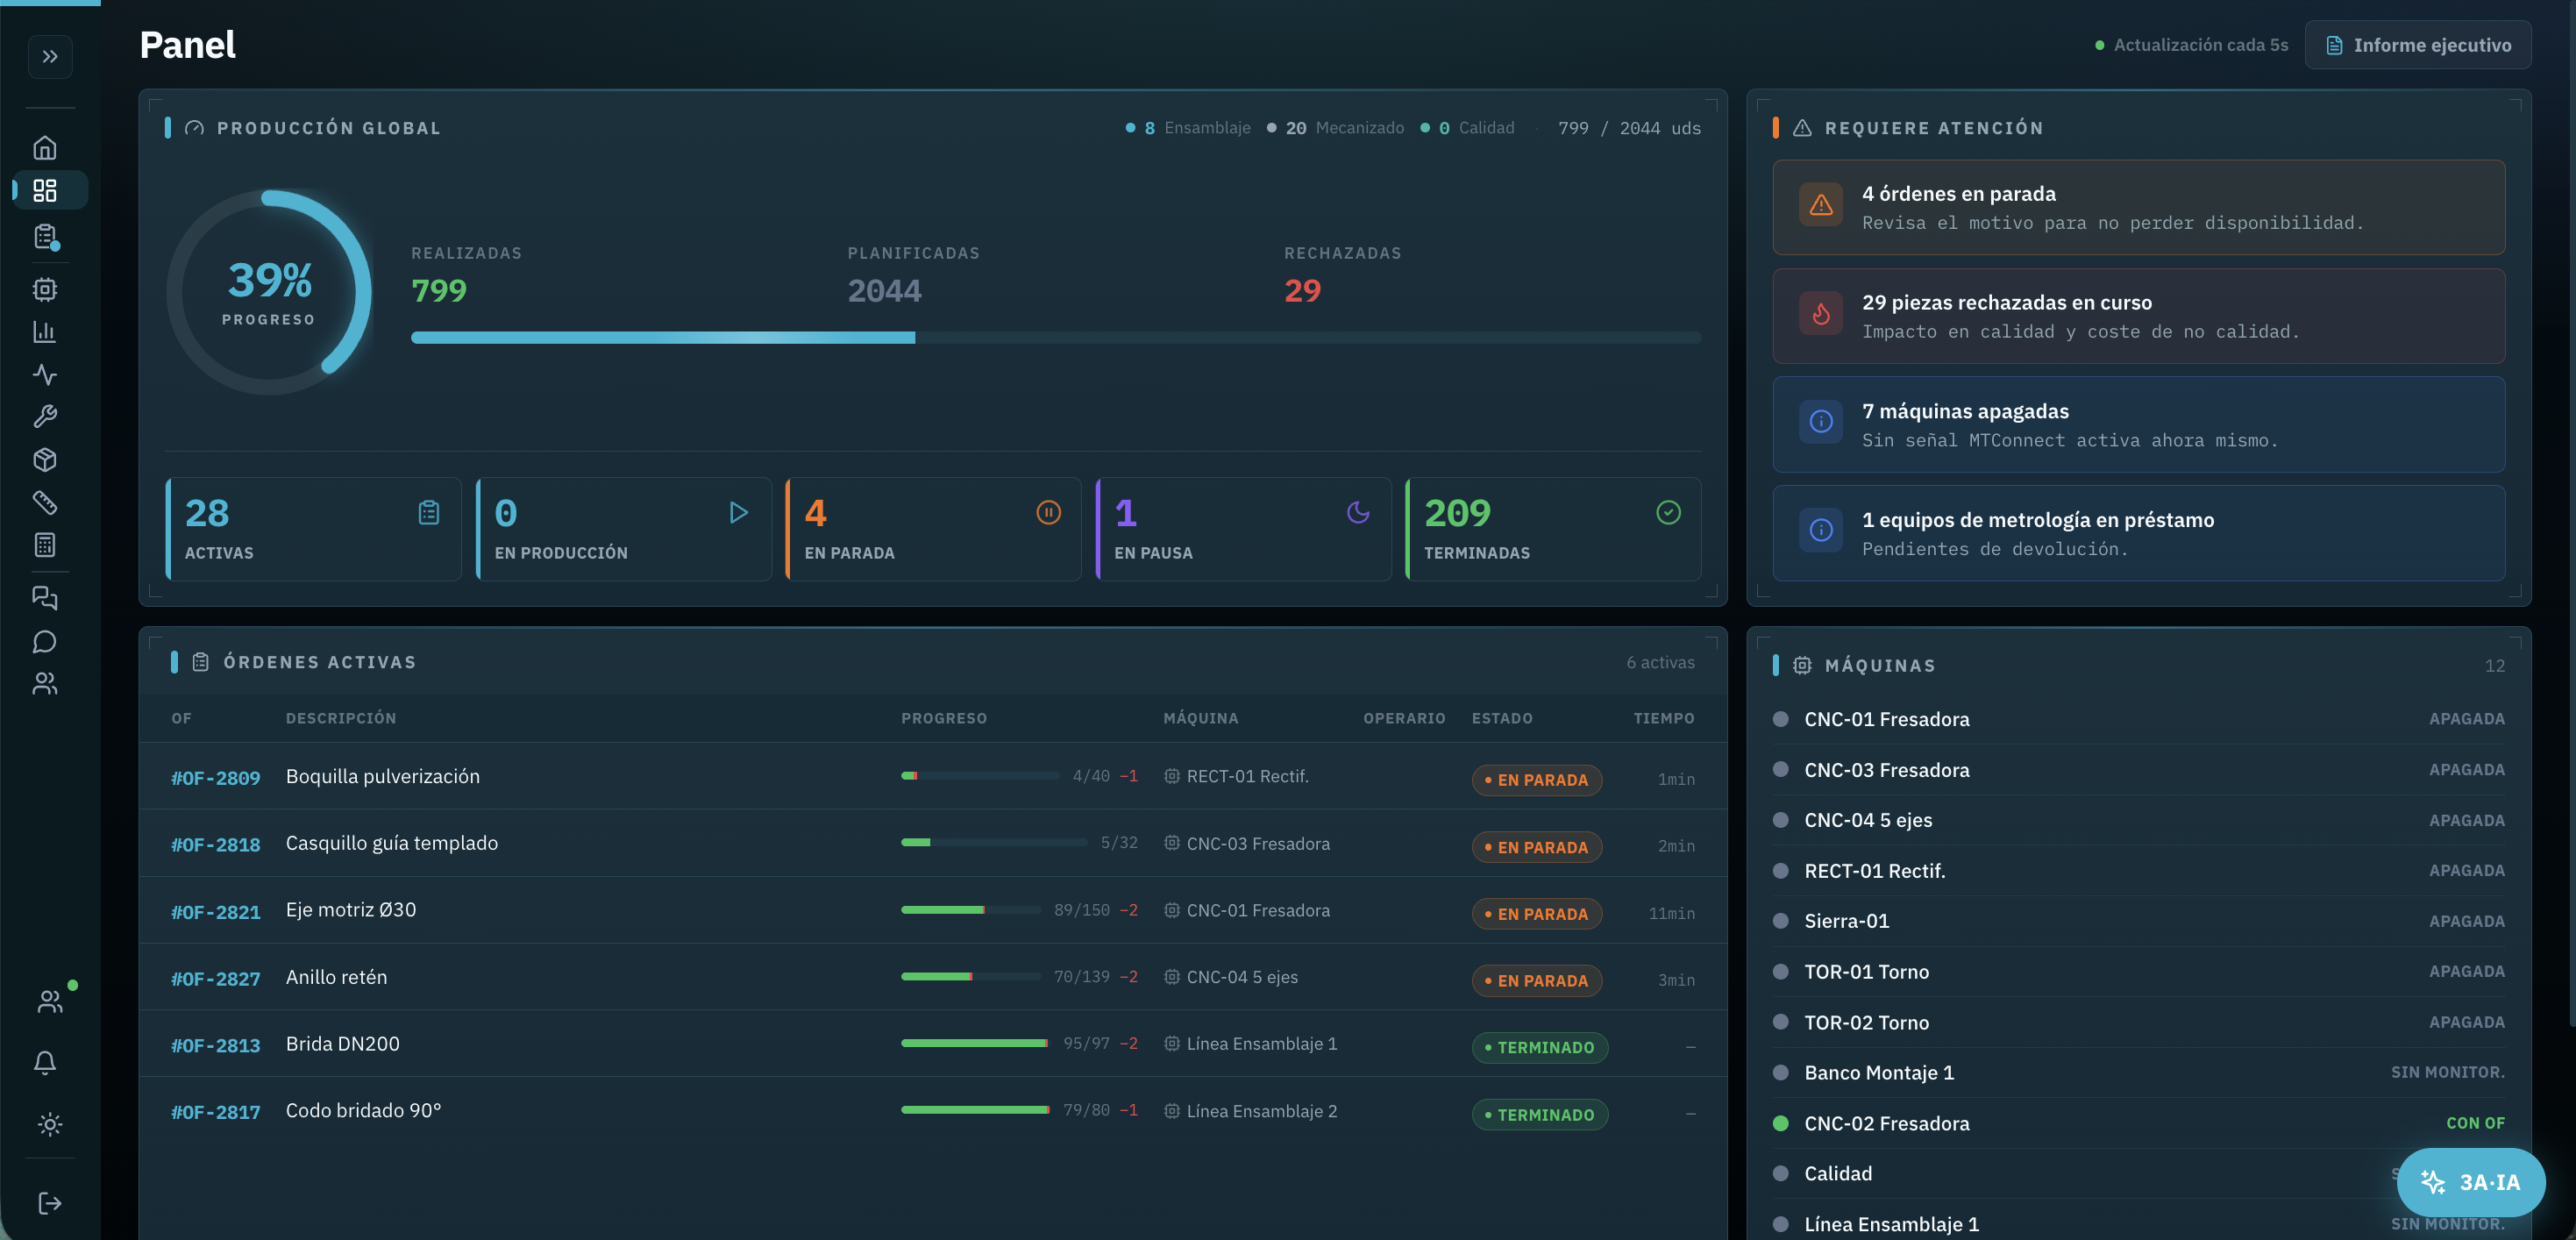Open the package box icon in sidebar
Image resolution: width=2576 pixels, height=1240 pixels.
tap(45, 459)
